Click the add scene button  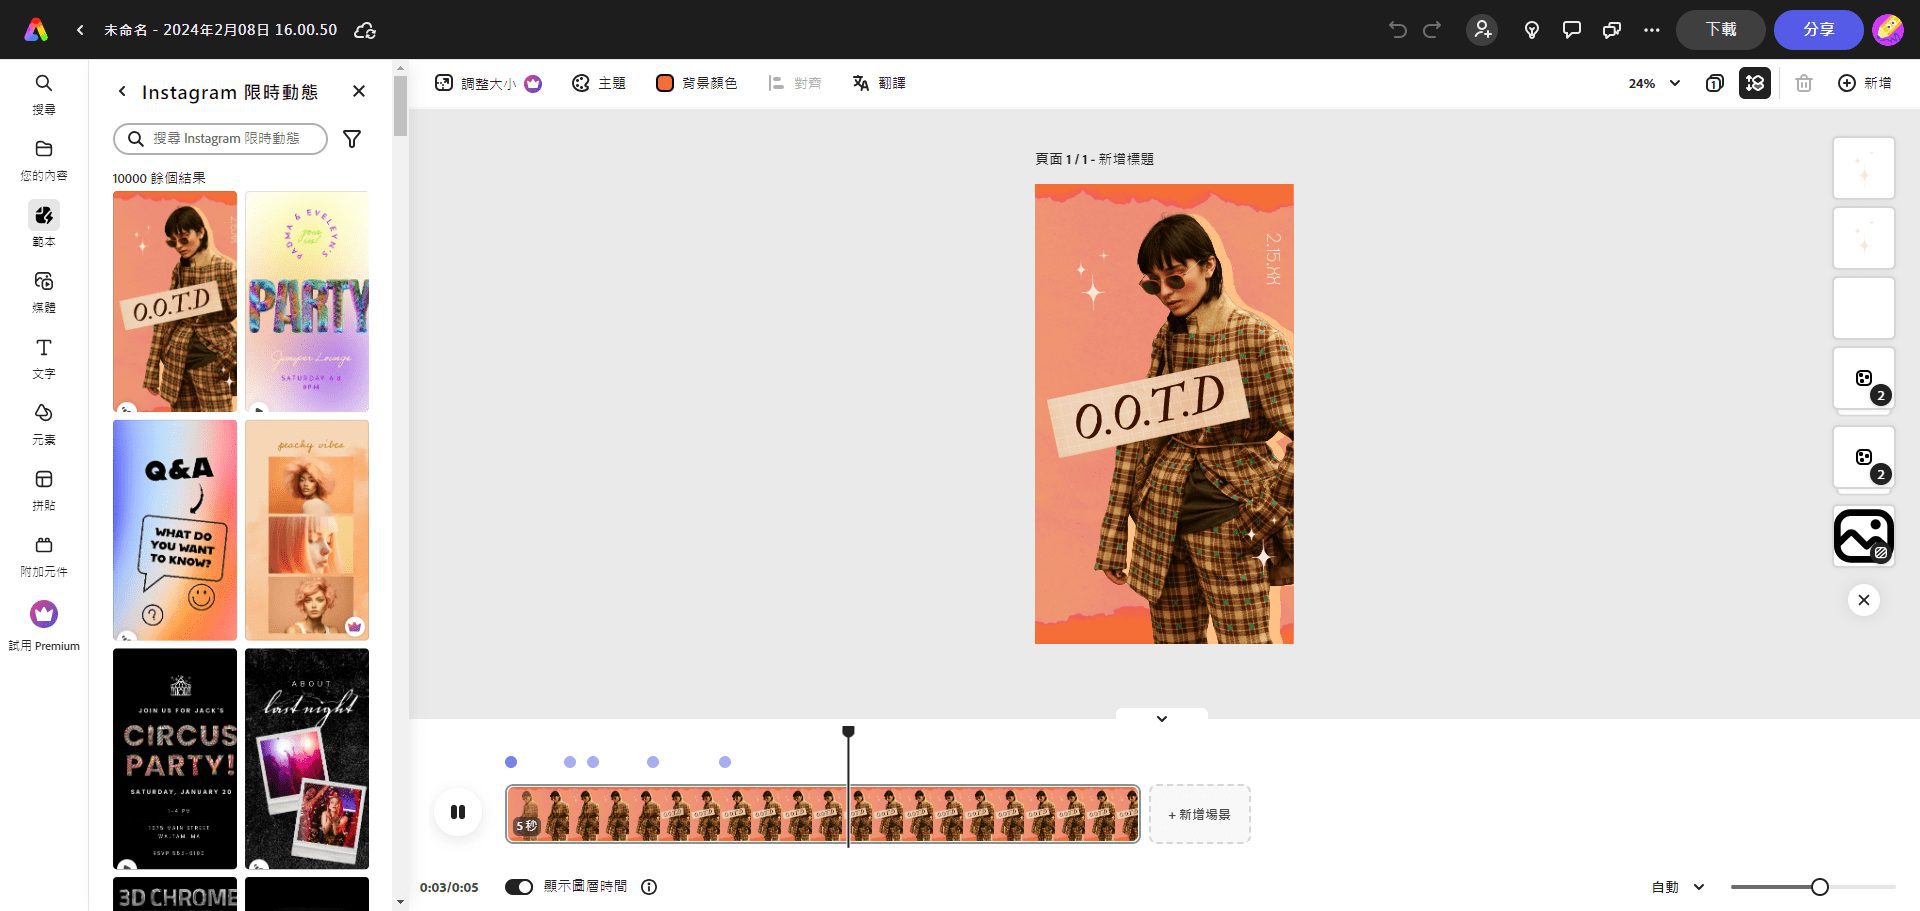[1199, 814]
